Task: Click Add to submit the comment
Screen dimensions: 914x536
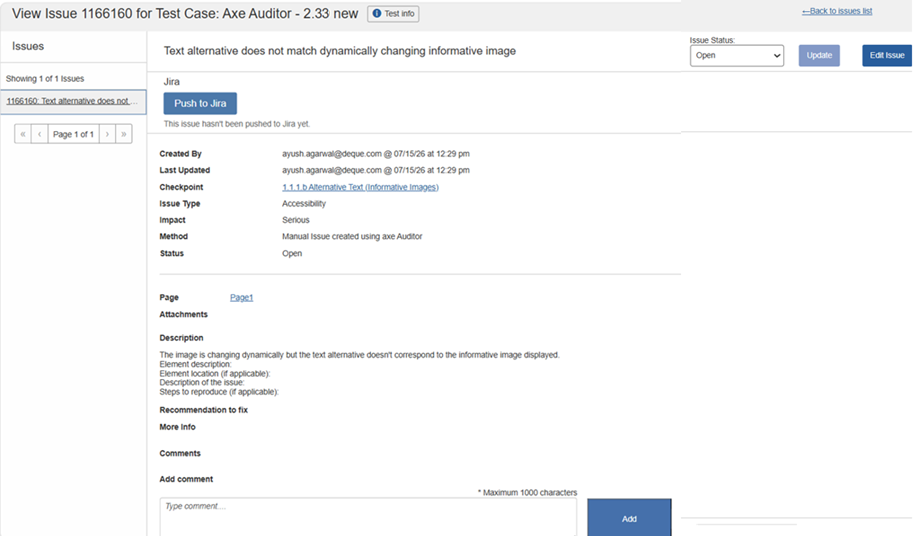Action: click(x=629, y=518)
